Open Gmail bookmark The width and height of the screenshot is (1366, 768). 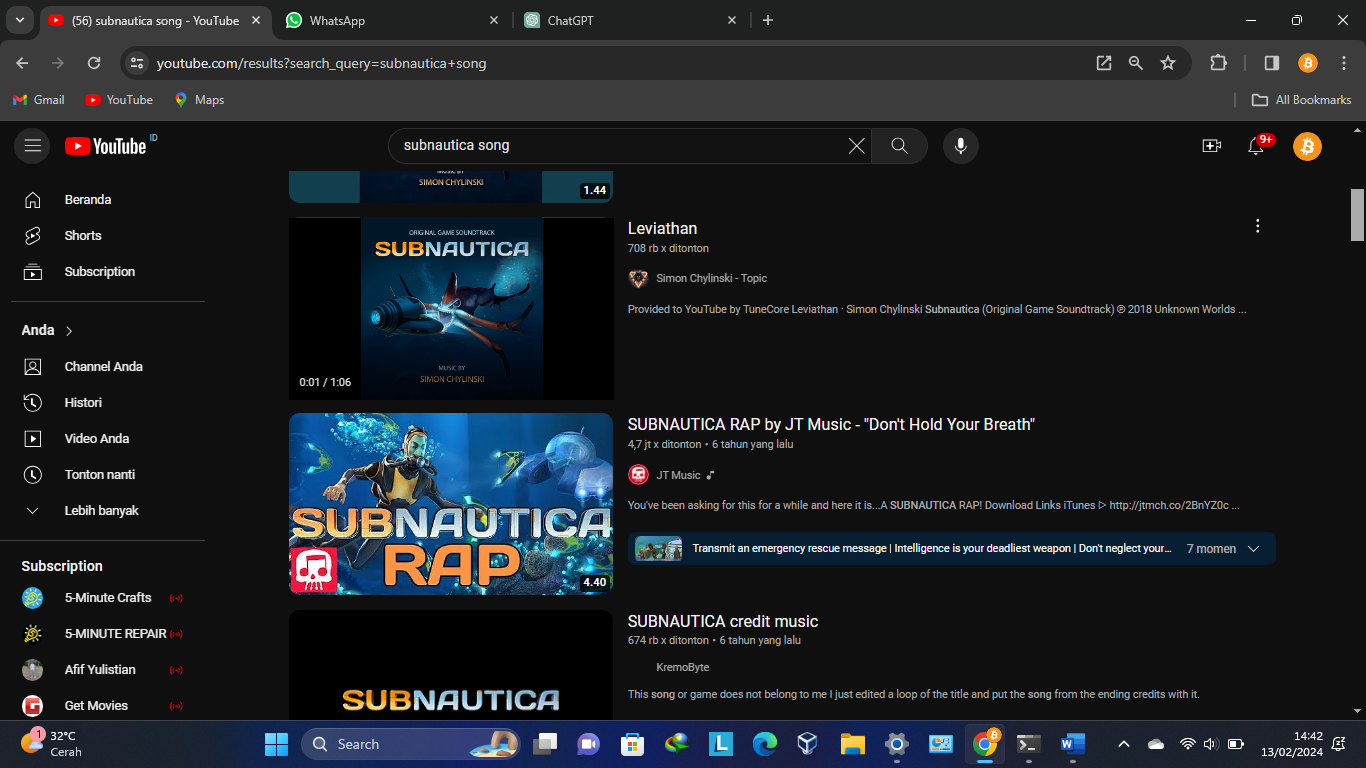pyautogui.click(x=38, y=100)
